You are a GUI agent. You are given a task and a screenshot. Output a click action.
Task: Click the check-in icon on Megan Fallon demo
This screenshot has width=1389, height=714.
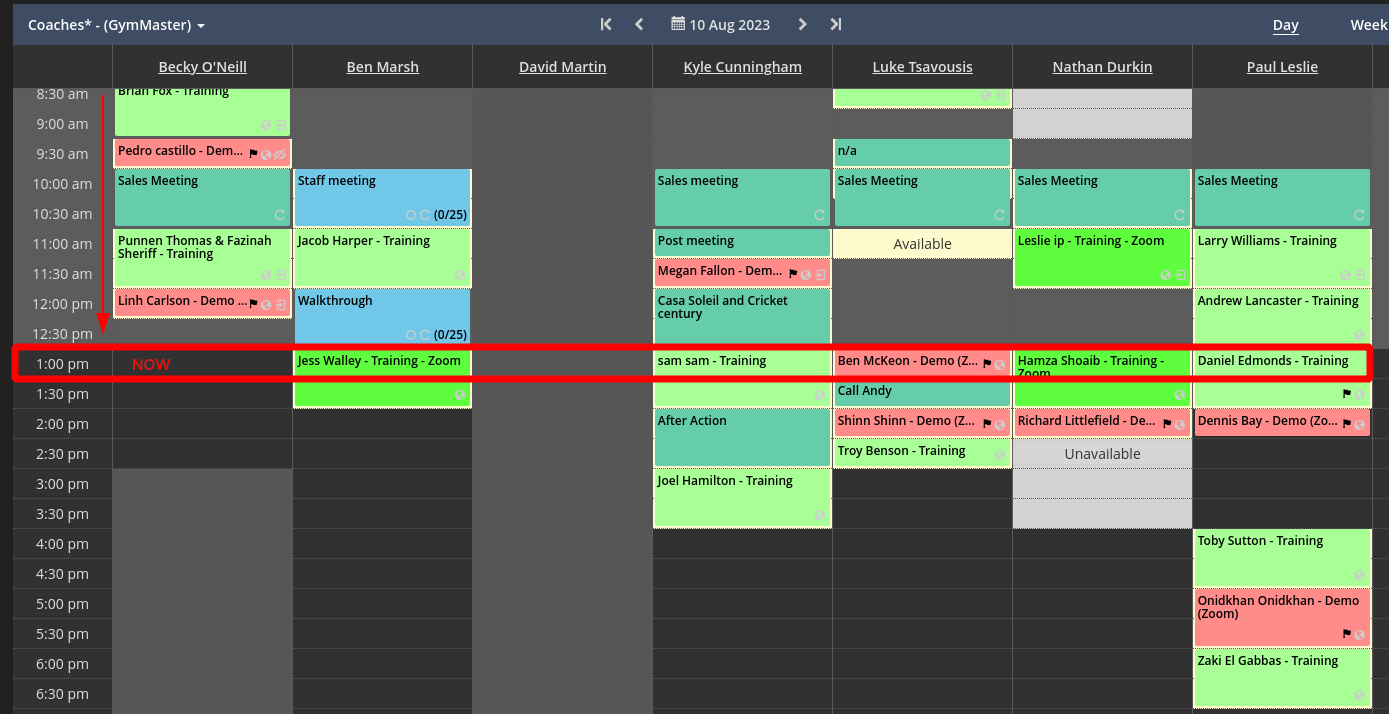(820, 274)
